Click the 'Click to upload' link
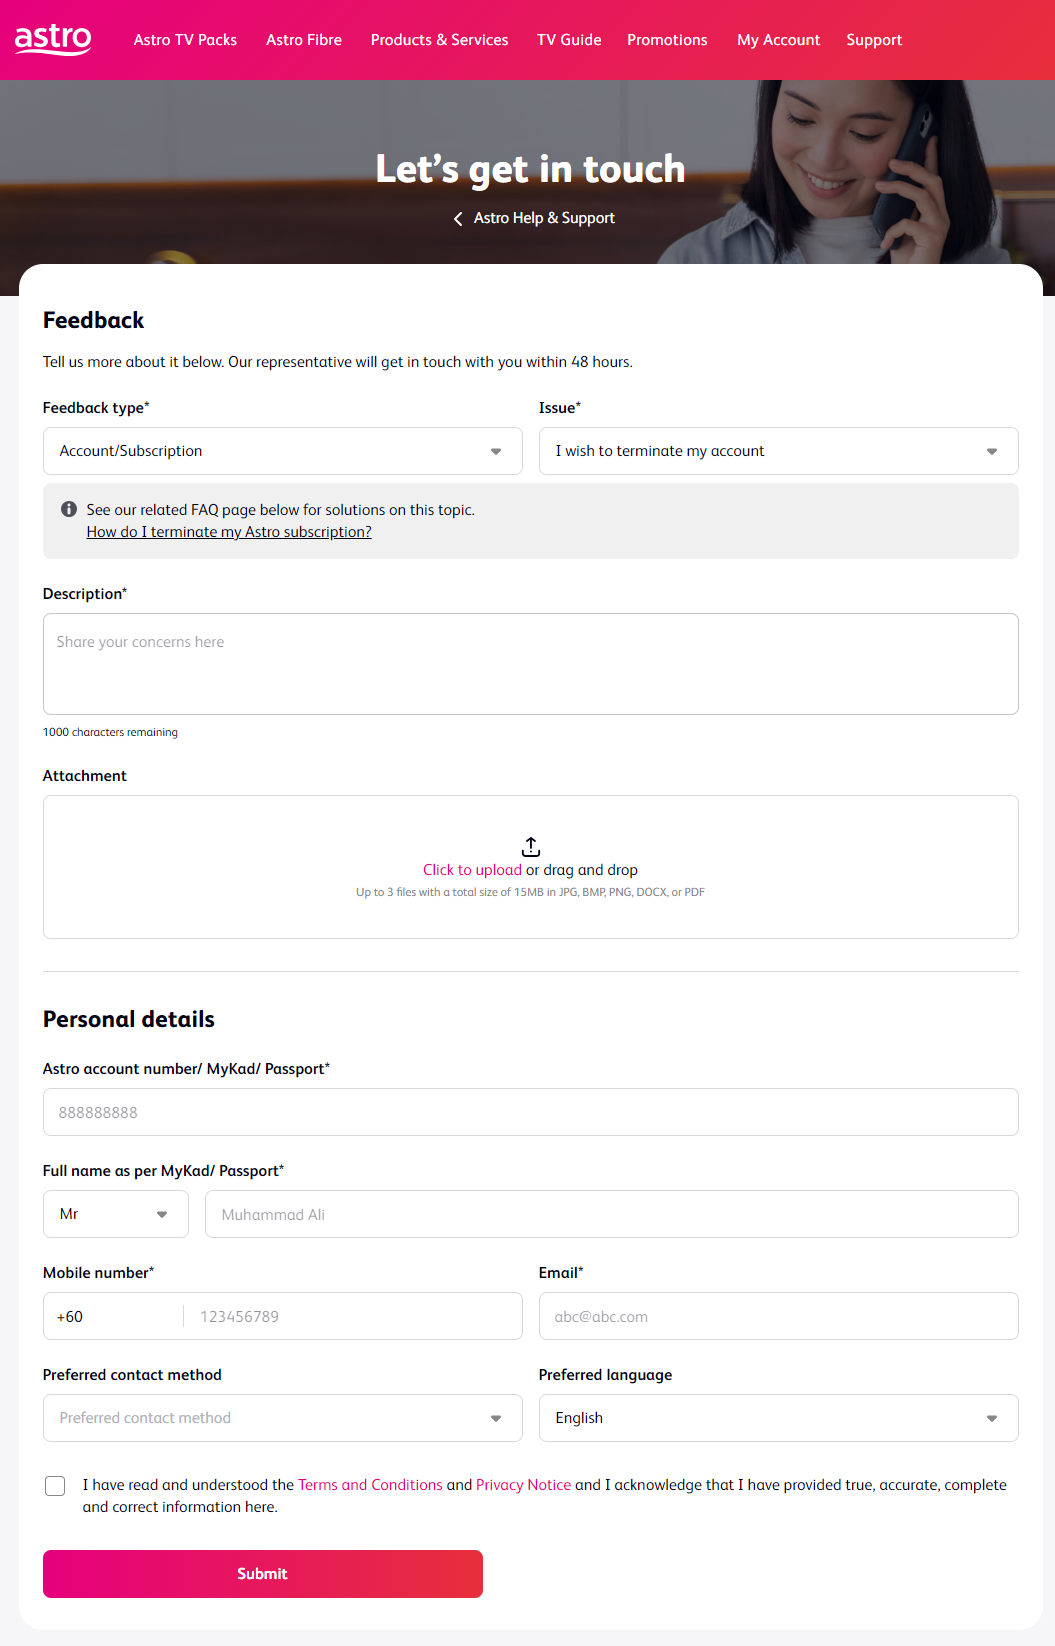The image size is (1055, 1646). point(472,870)
